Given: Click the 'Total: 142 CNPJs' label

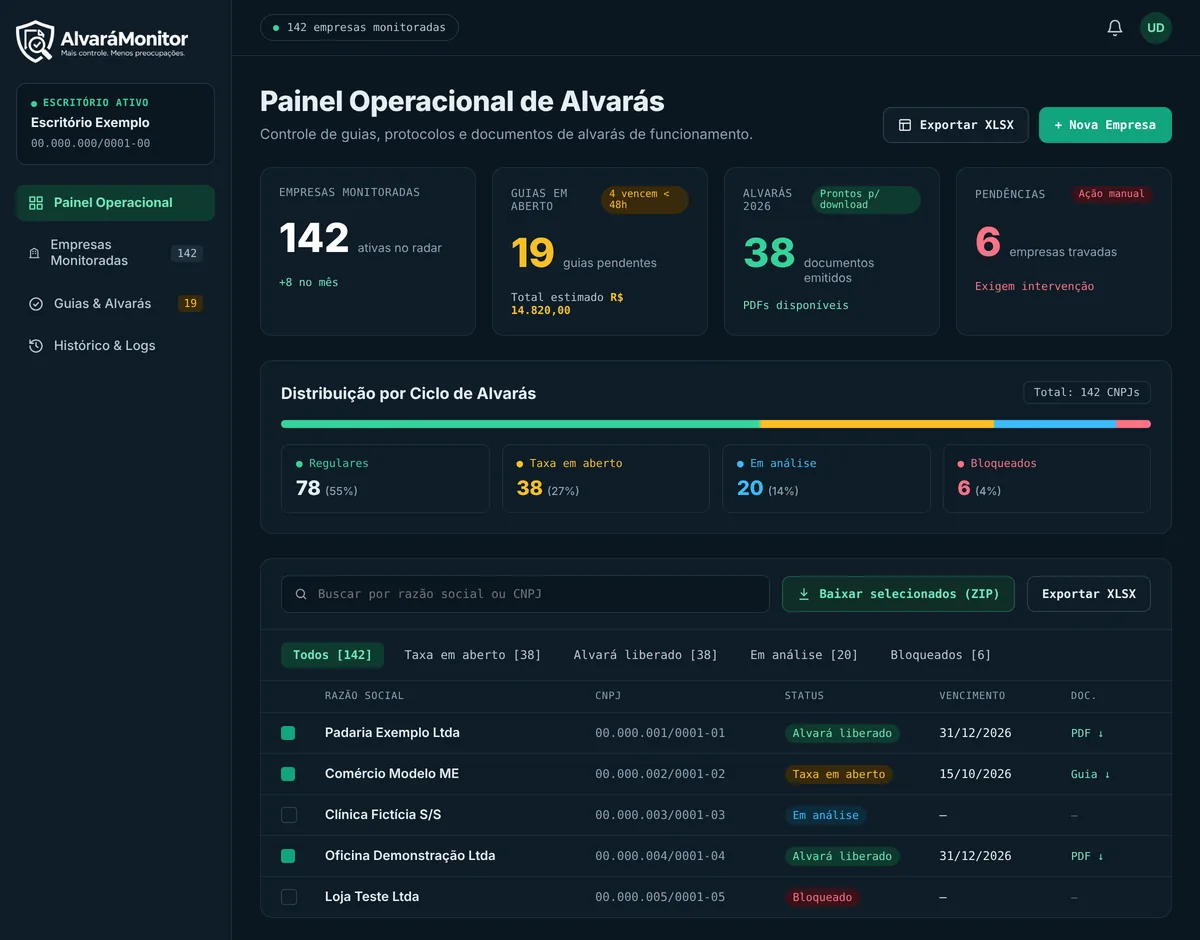Looking at the screenshot, I should [x=1087, y=392].
